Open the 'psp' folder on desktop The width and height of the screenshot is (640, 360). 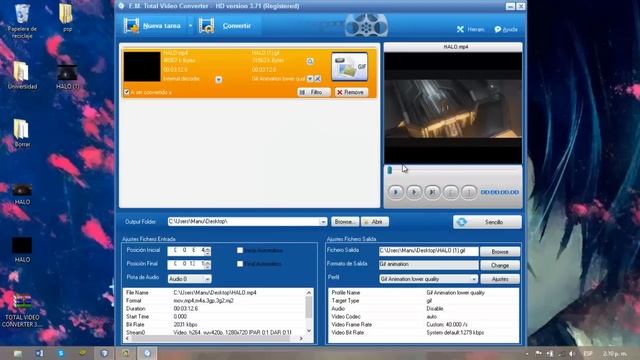67,17
